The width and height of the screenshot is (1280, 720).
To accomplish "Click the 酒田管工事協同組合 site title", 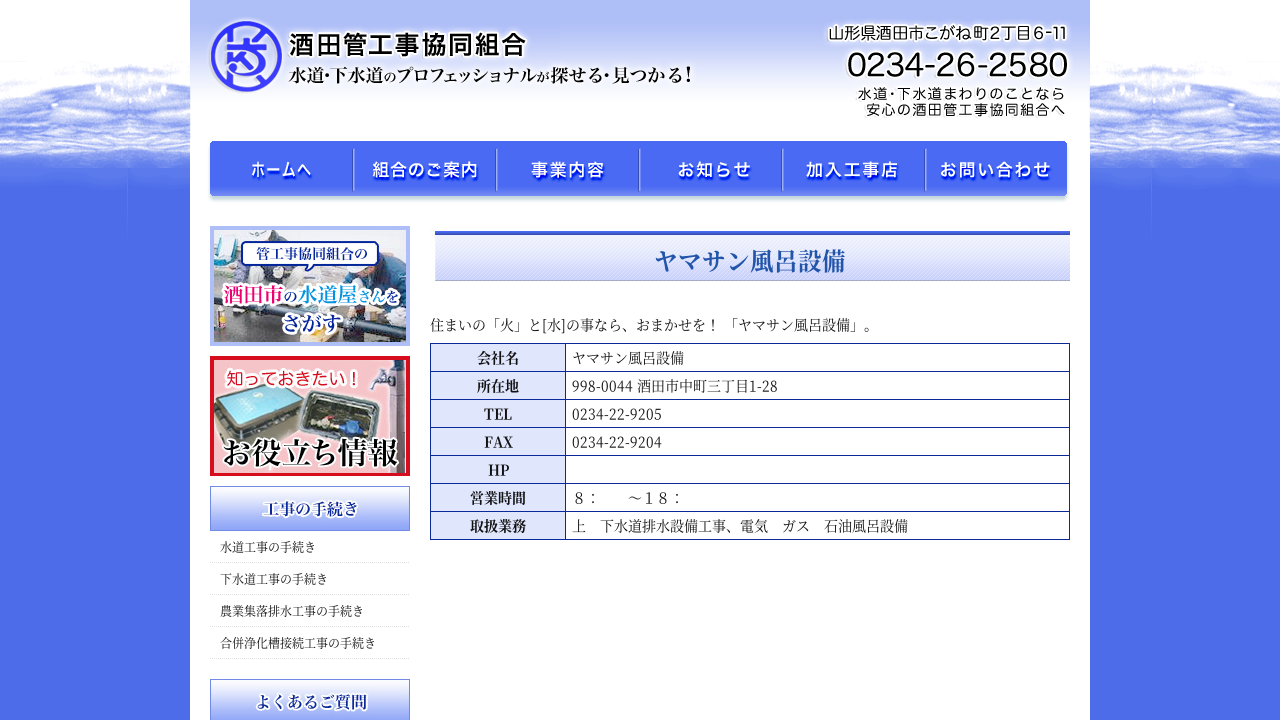I will (x=407, y=45).
